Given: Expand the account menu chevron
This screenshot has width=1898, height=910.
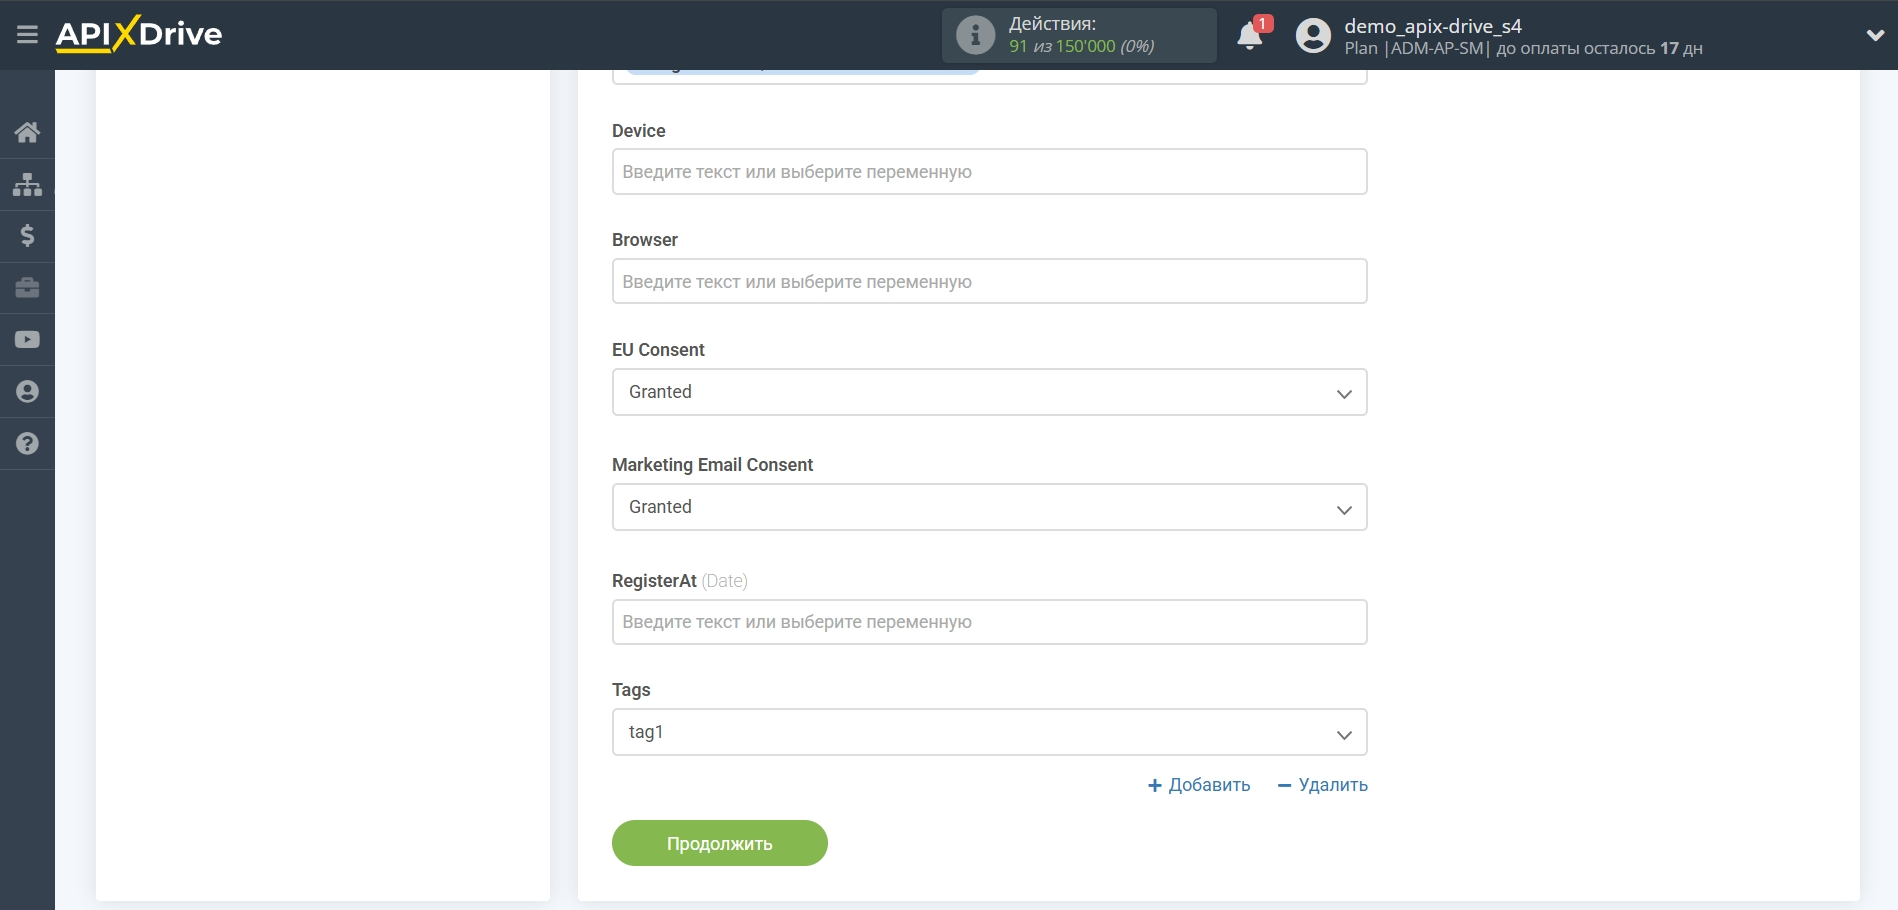Looking at the screenshot, I should (x=1875, y=35).
